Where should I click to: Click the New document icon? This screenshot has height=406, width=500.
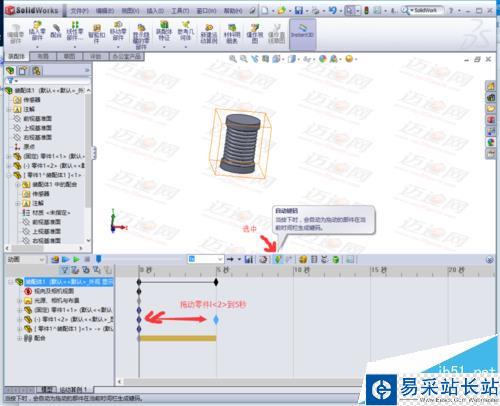pos(265,11)
